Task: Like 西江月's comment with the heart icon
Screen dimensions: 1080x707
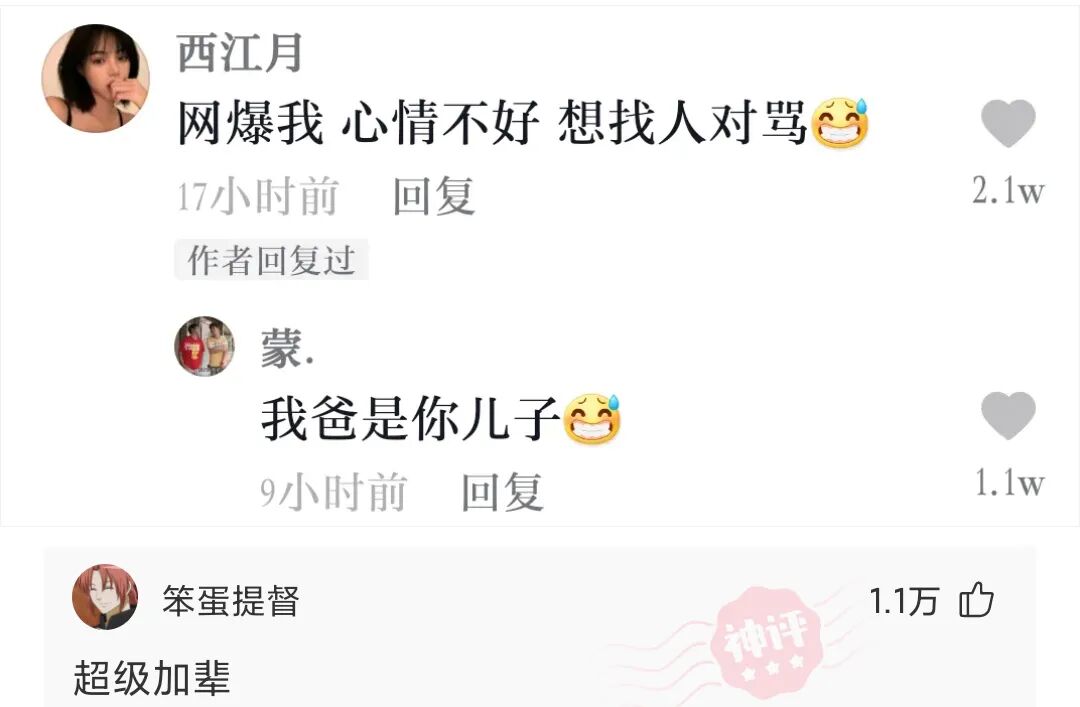Action: pos(1008,123)
